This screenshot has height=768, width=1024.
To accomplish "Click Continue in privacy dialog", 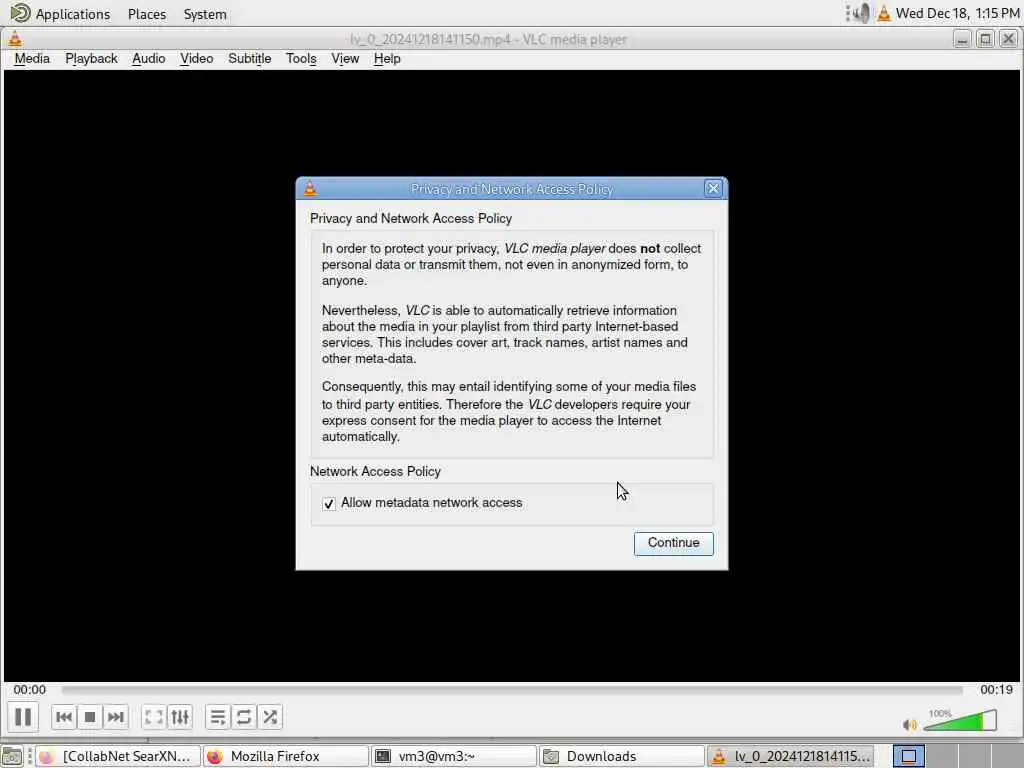I will tap(673, 543).
